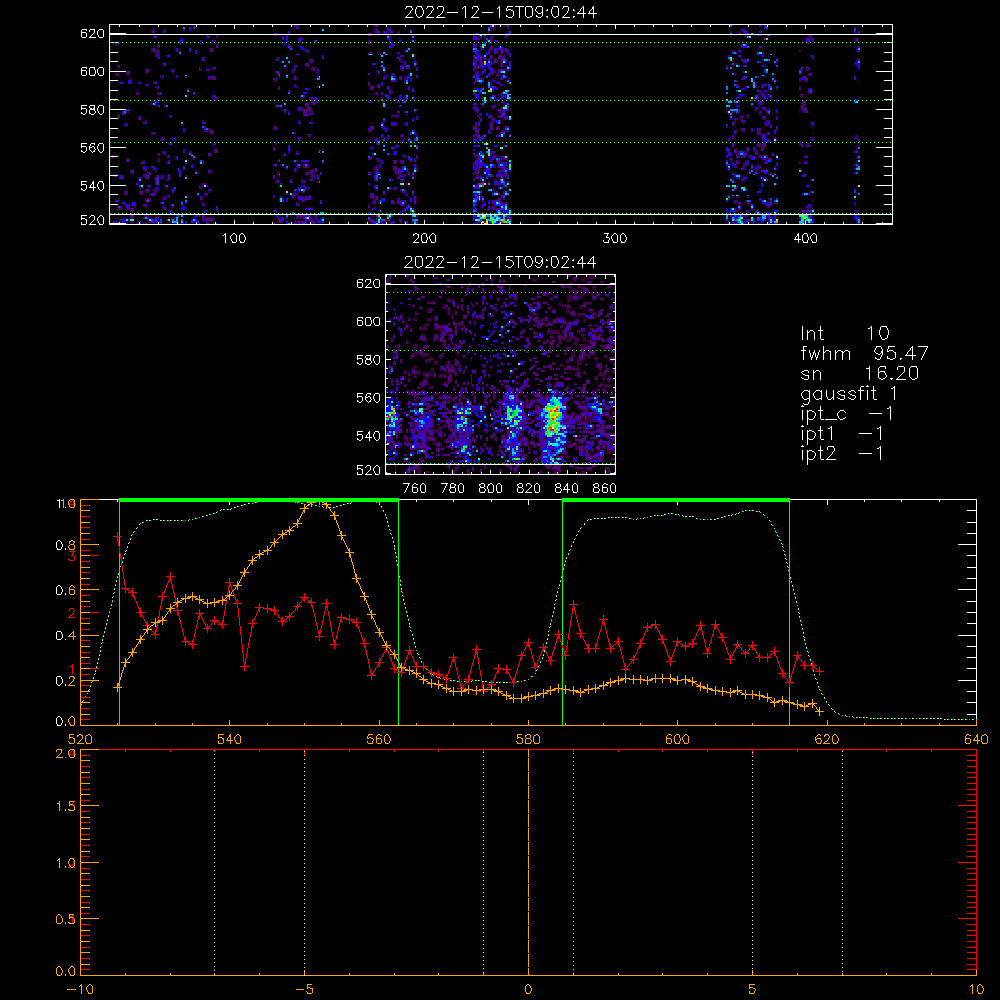The image size is (1000, 1000).
Task: Click the x-axis label 300 on top plot
Action: tap(615, 239)
